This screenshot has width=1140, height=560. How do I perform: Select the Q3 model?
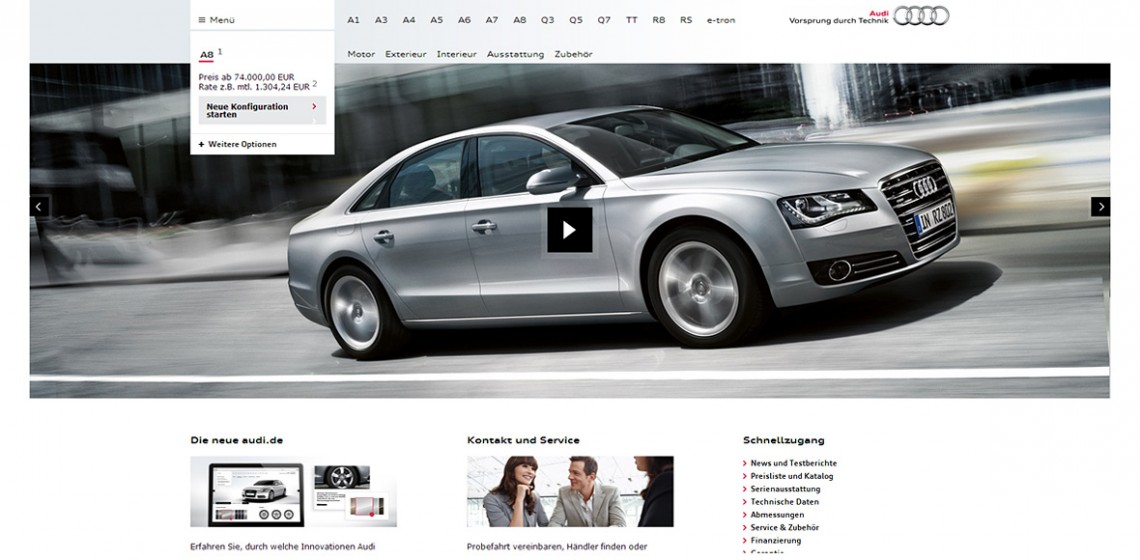(547, 20)
